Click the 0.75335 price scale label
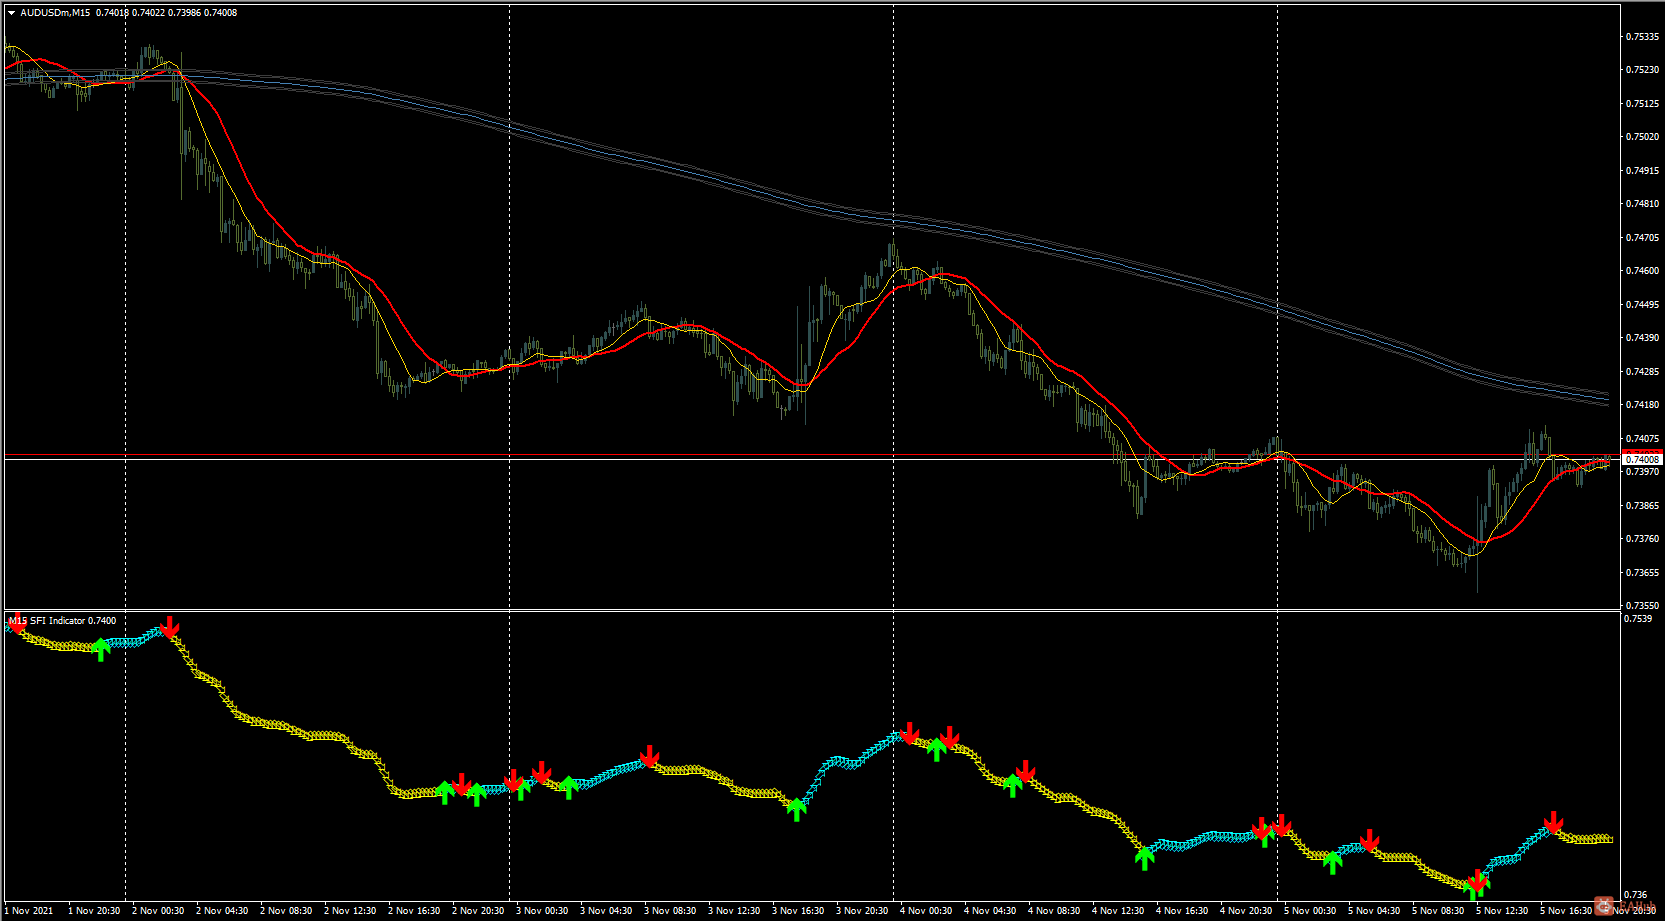The height and width of the screenshot is (921, 1665). pyautogui.click(x=1643, y=37)
